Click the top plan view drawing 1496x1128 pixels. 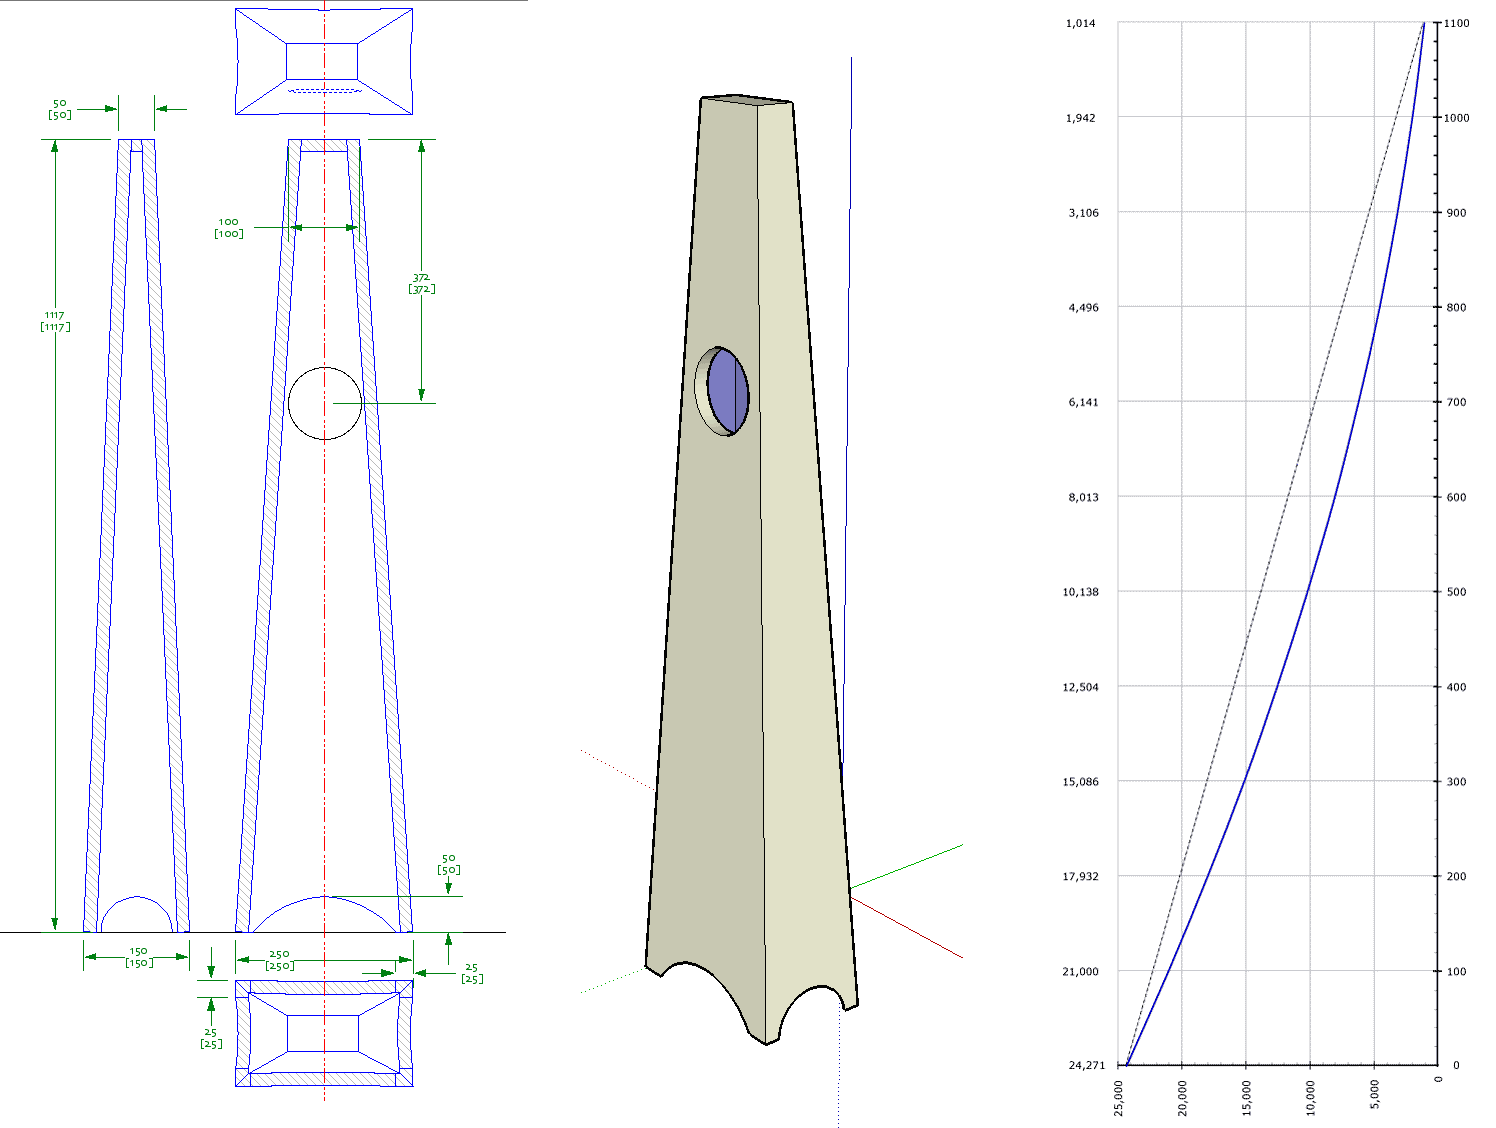click(x=324, y=61)
